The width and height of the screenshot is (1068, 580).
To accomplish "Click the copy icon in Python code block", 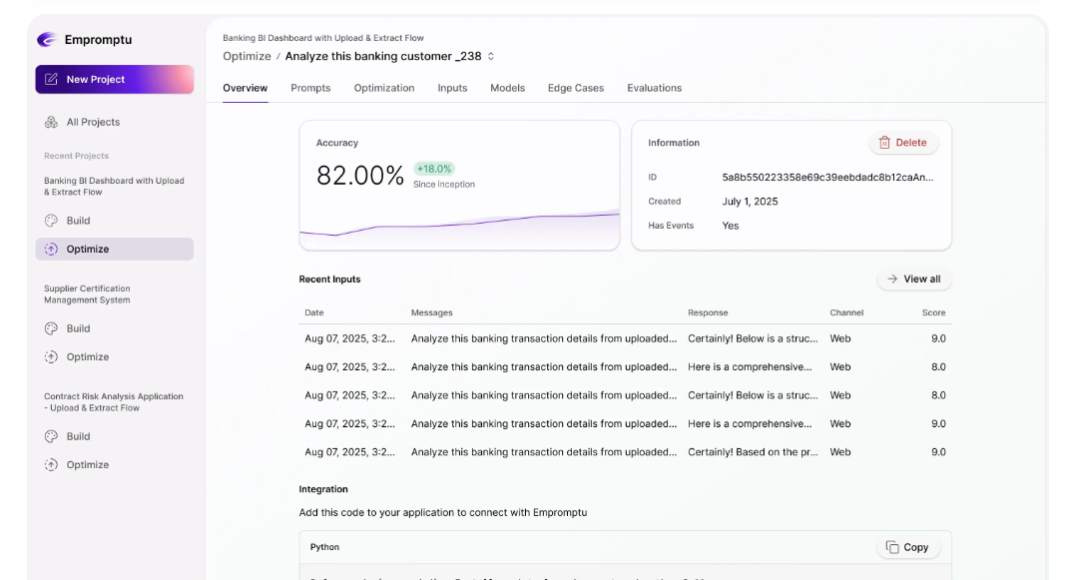I will 892,547.
